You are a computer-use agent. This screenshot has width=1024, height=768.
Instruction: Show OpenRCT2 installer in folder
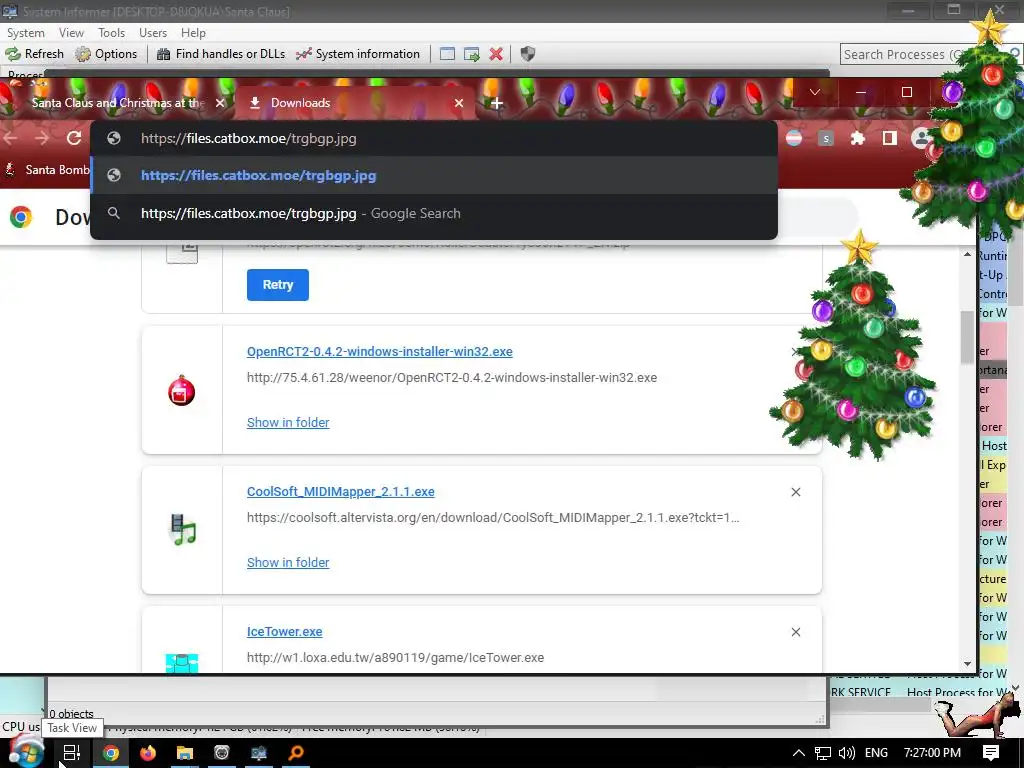(x=288, y=423)
